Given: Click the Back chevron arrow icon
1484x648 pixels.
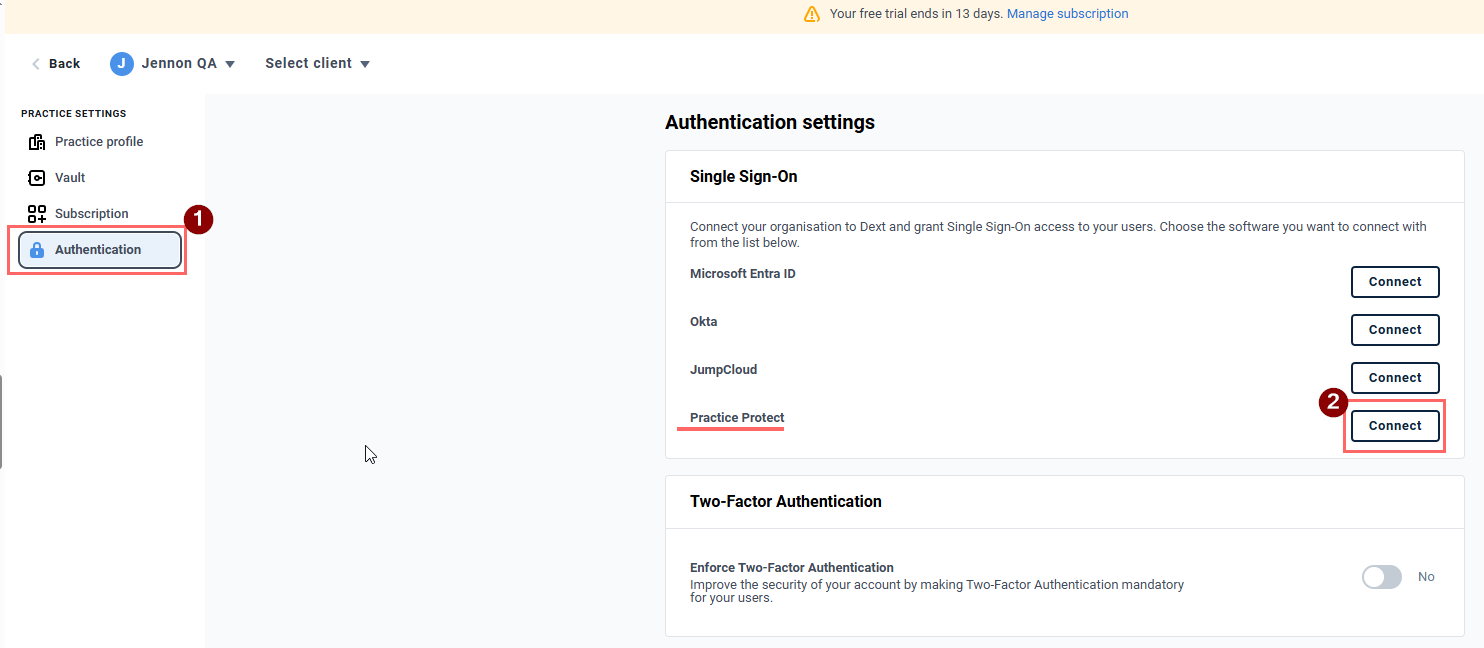Looking at the screenshot, I should 36,64.
